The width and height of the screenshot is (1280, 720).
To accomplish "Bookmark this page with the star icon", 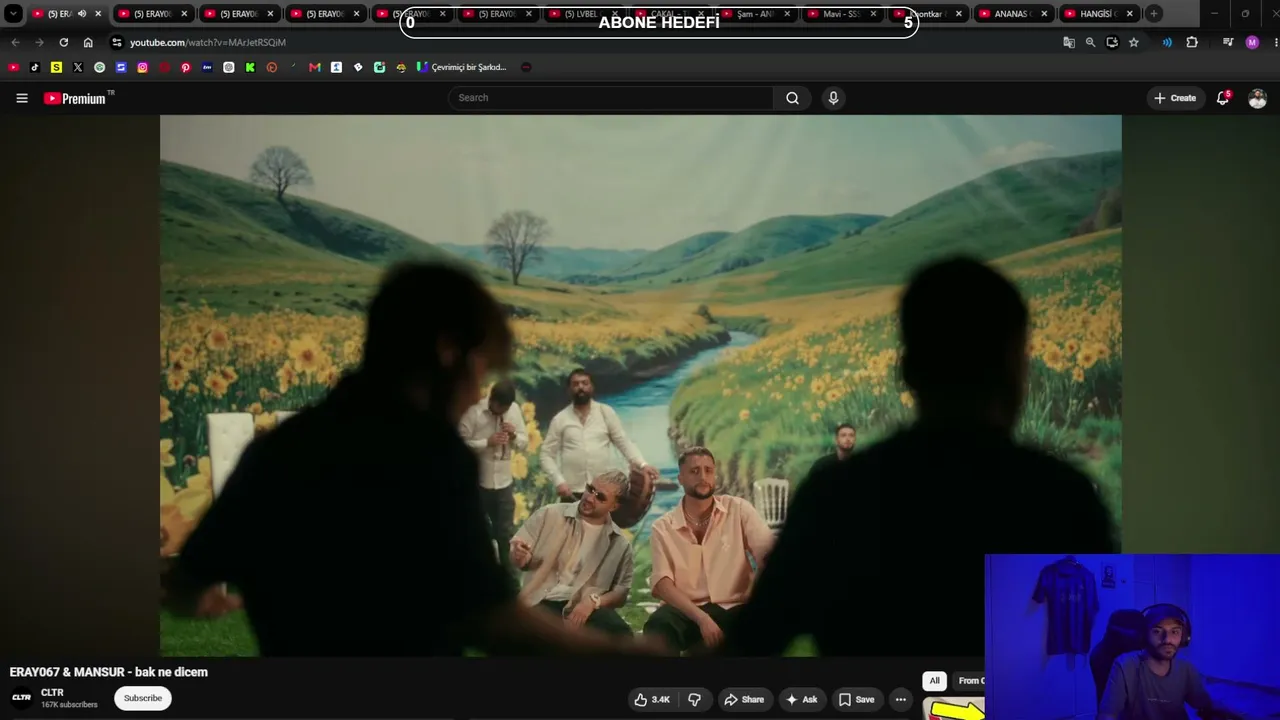I will pos(1133,42).
